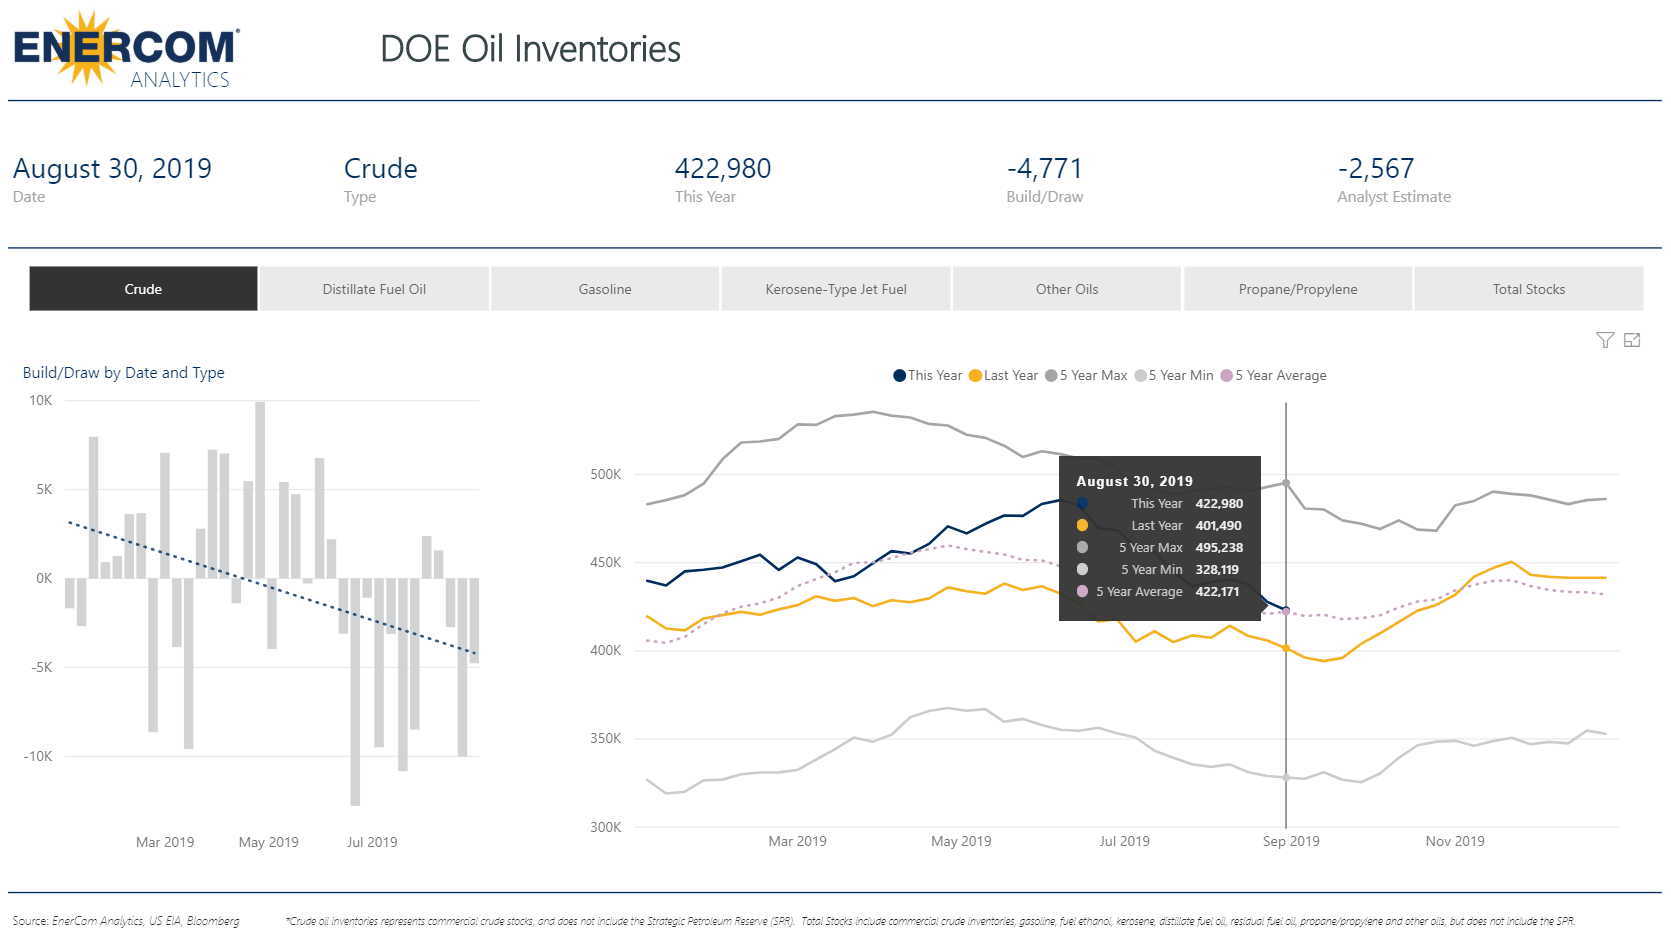Viewport: 1671px width, 937px height.
Task: Click the -2,567 Analyst Estimate value
Action: [x=1376, y=169]
